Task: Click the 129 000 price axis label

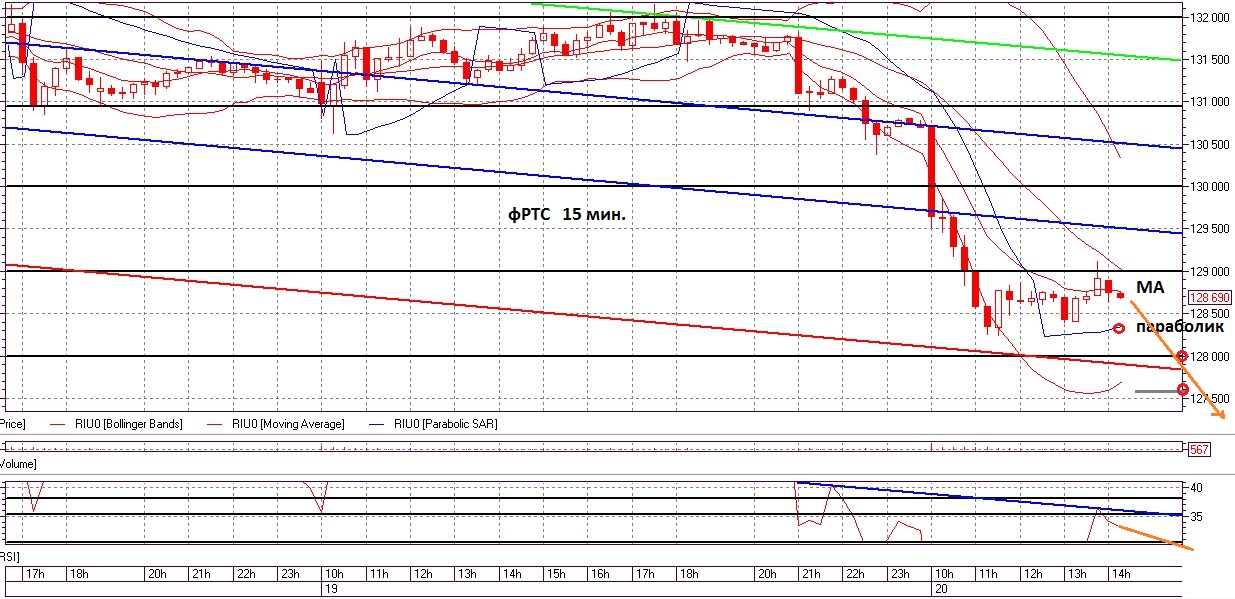Action: tap(1211, 272)
